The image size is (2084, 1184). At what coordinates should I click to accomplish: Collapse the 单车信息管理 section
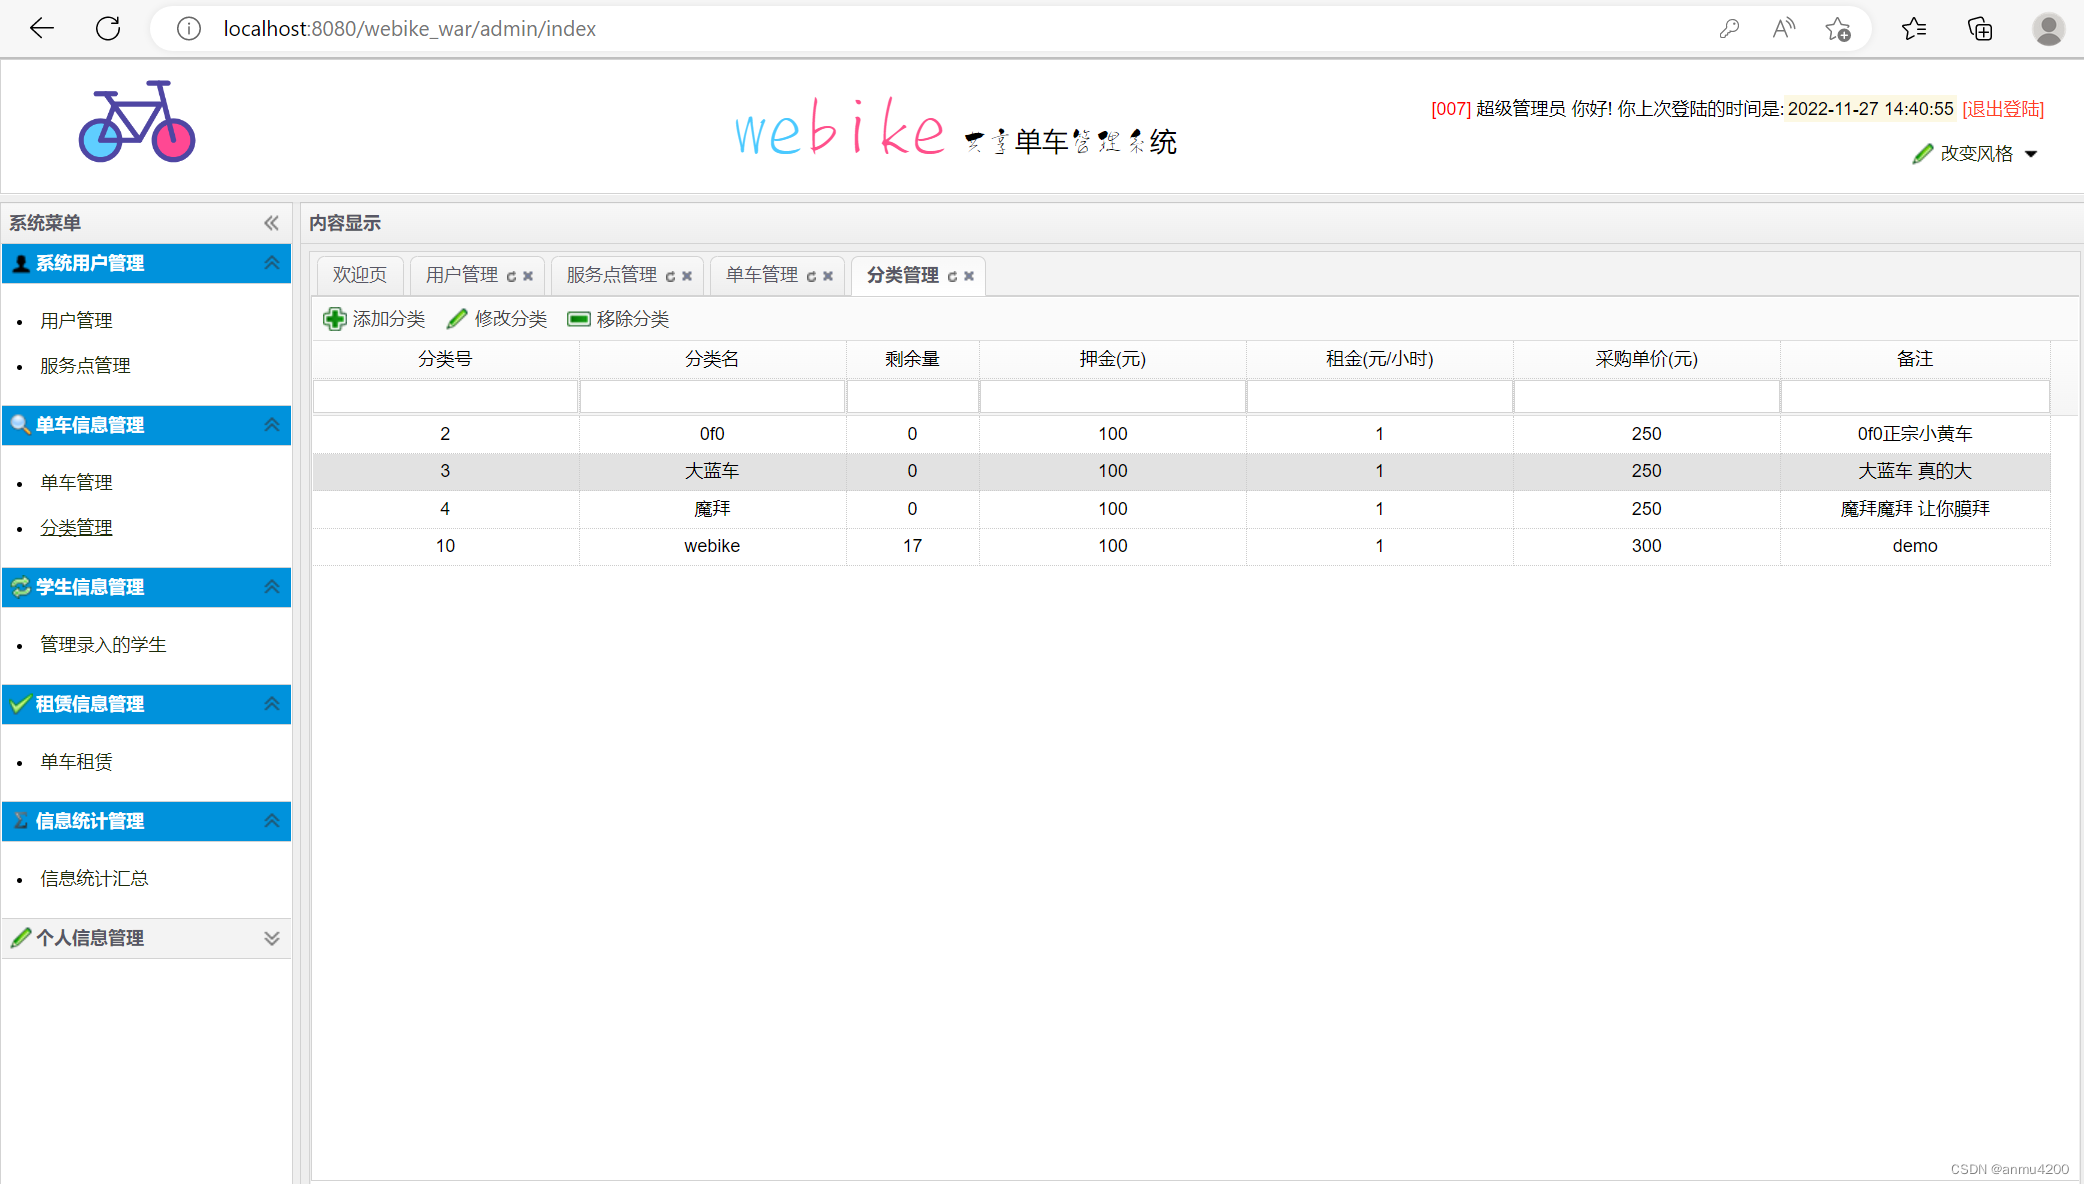(x=271, y=425)
